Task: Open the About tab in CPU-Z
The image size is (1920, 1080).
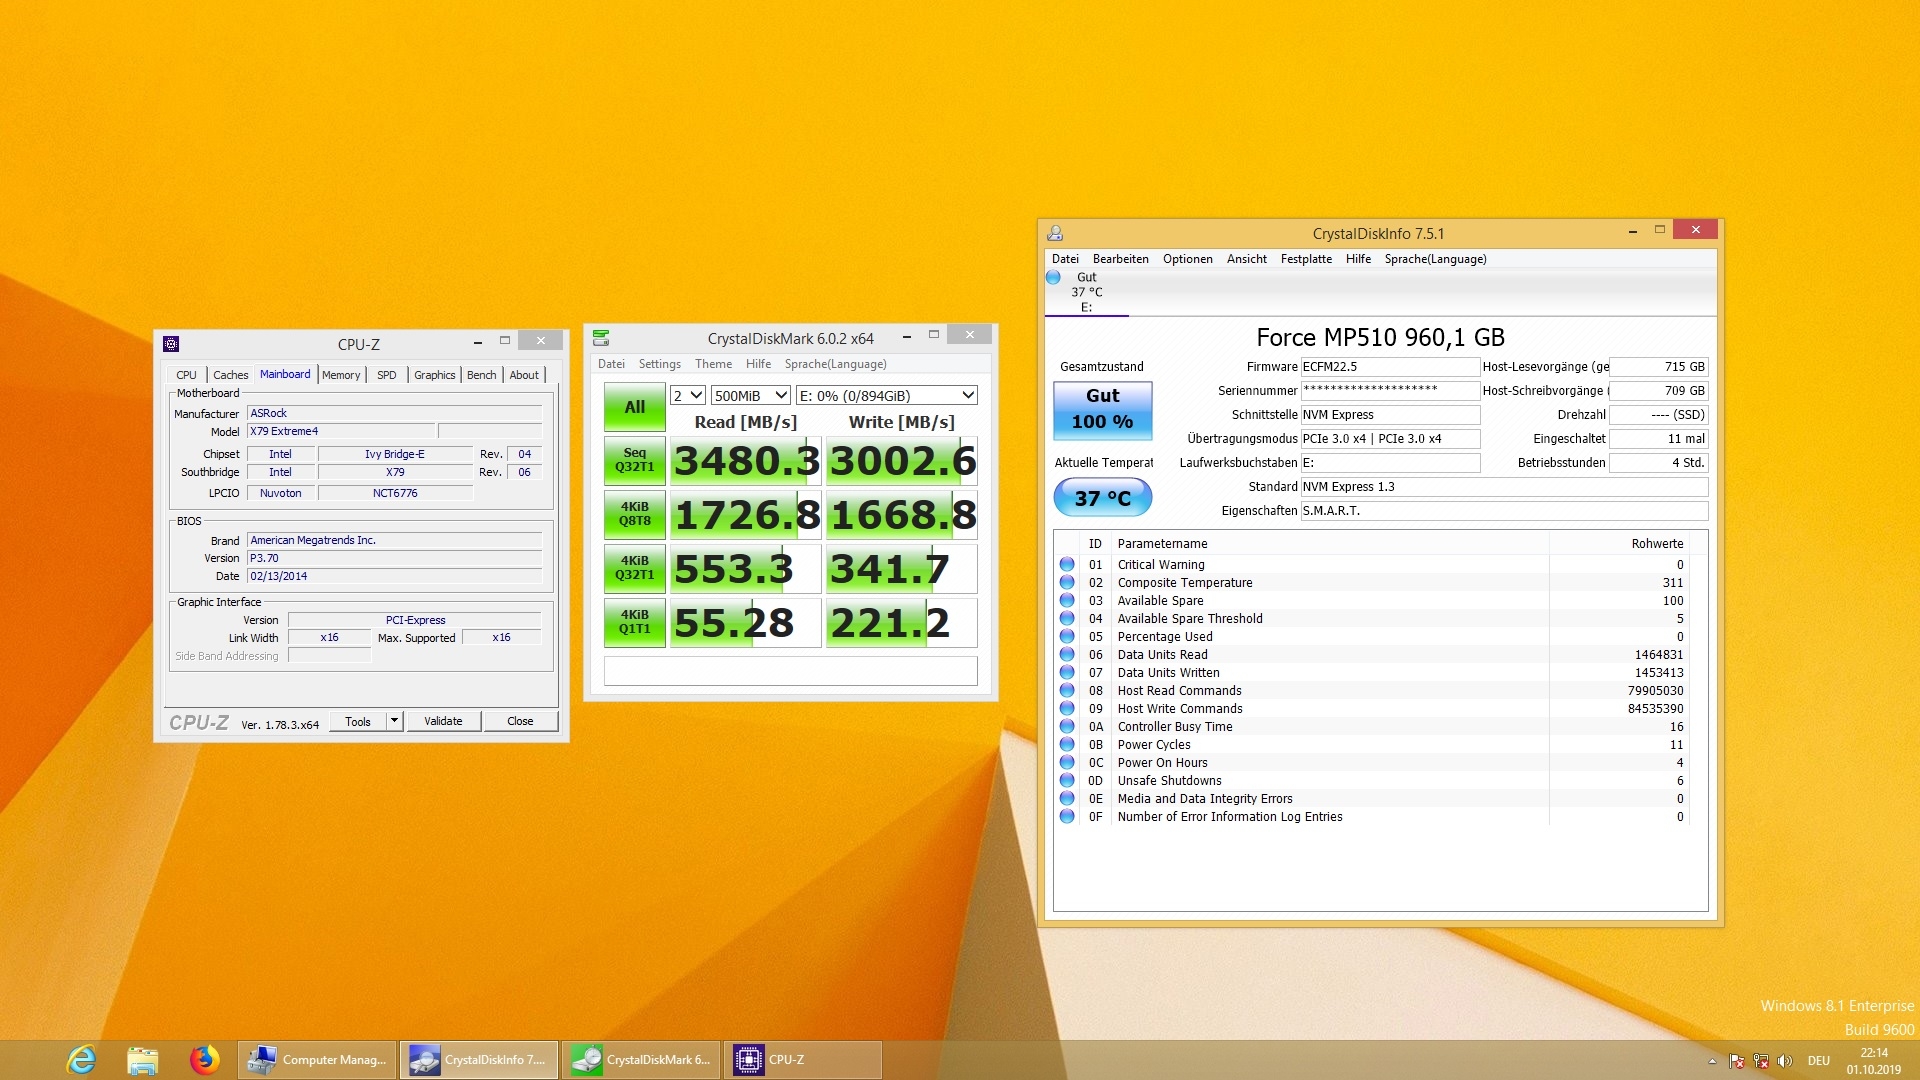Action: click(x=524, y=375)
